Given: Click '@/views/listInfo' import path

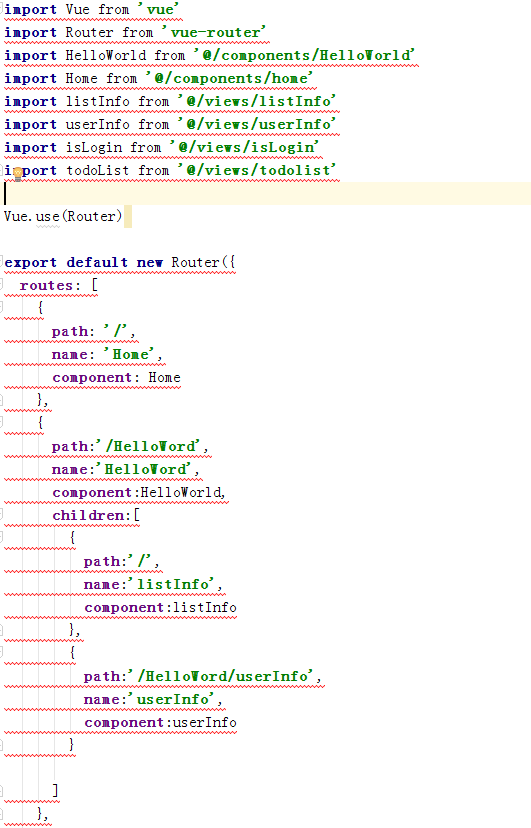Looking at the screenshot, I should (x=257, y=101).
